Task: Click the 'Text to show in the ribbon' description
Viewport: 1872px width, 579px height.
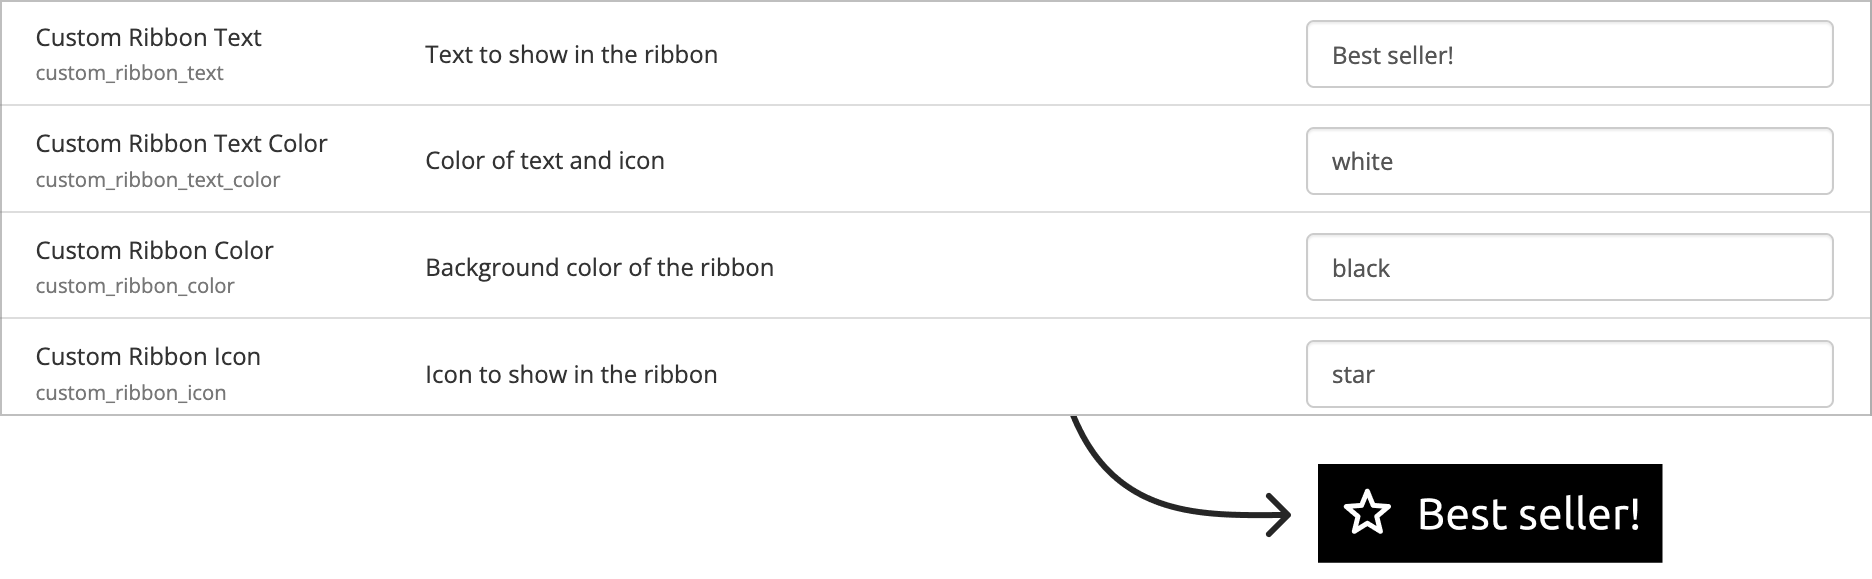Action: point(571,54)
